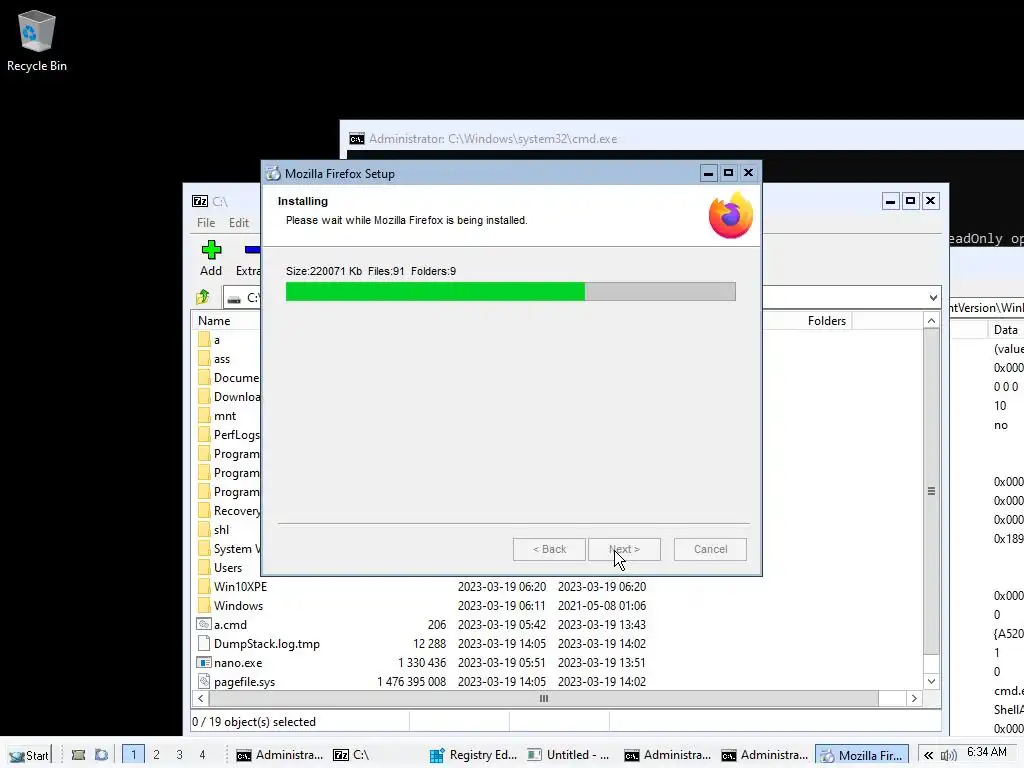
Task: Open Registry Editor from the taskbar
Action: coord(473,755)
